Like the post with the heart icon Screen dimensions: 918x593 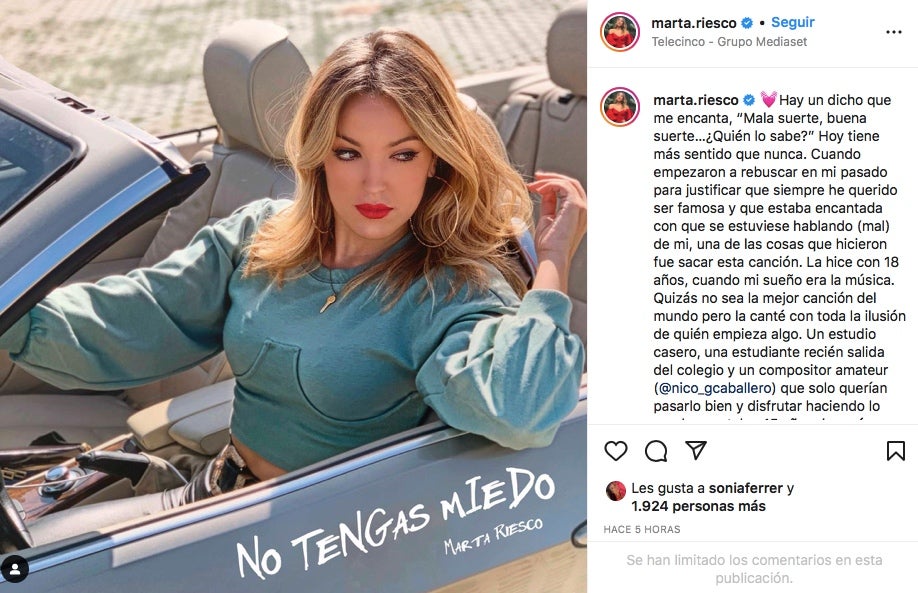616,451
